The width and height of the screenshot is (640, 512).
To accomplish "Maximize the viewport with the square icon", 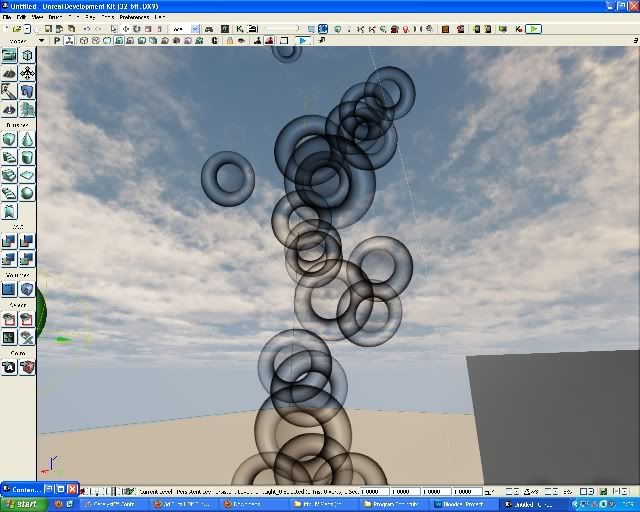I will [x=284, y=40].
